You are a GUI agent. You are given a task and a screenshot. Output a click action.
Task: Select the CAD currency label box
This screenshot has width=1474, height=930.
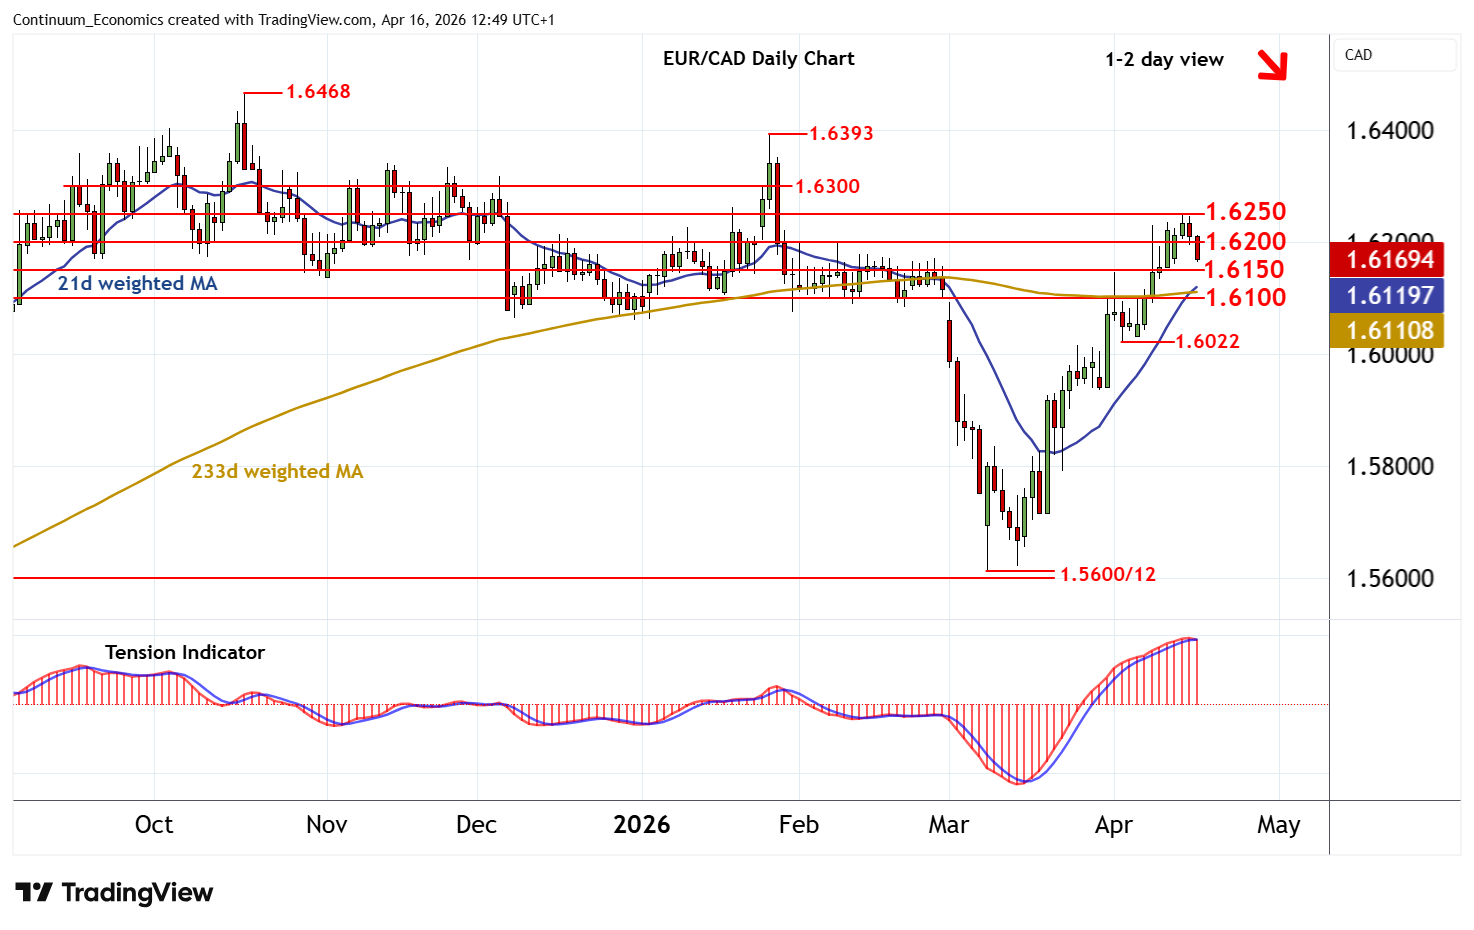coord(1394,55)
